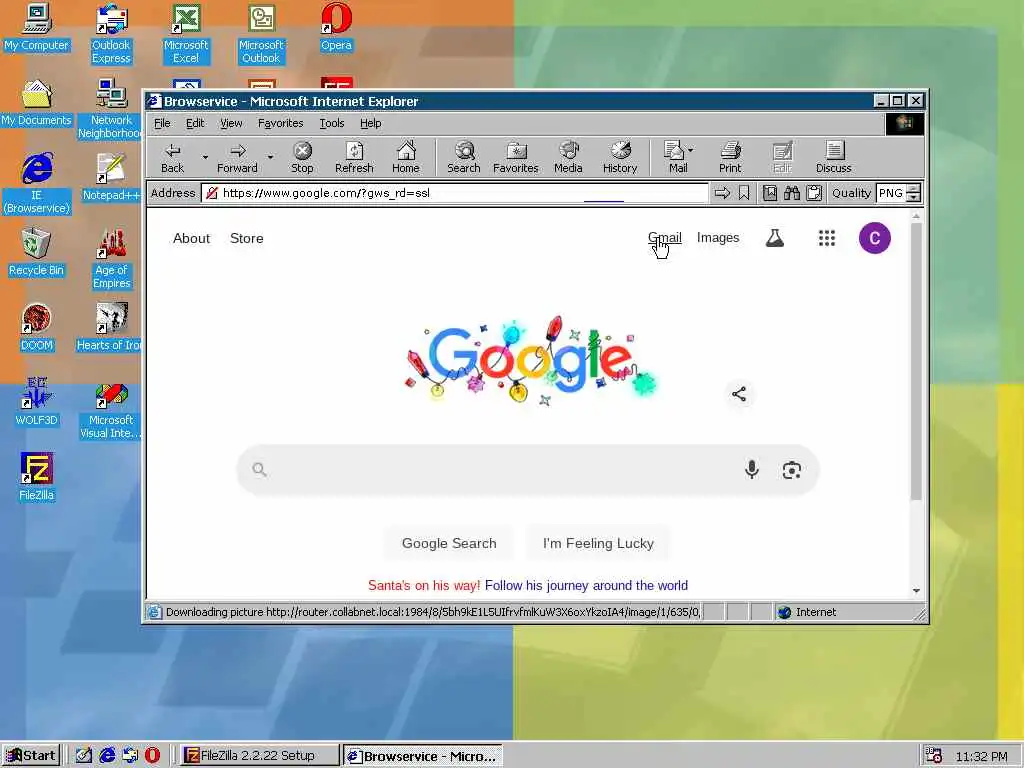Click the Forward toolbar button

pos(237,158)
